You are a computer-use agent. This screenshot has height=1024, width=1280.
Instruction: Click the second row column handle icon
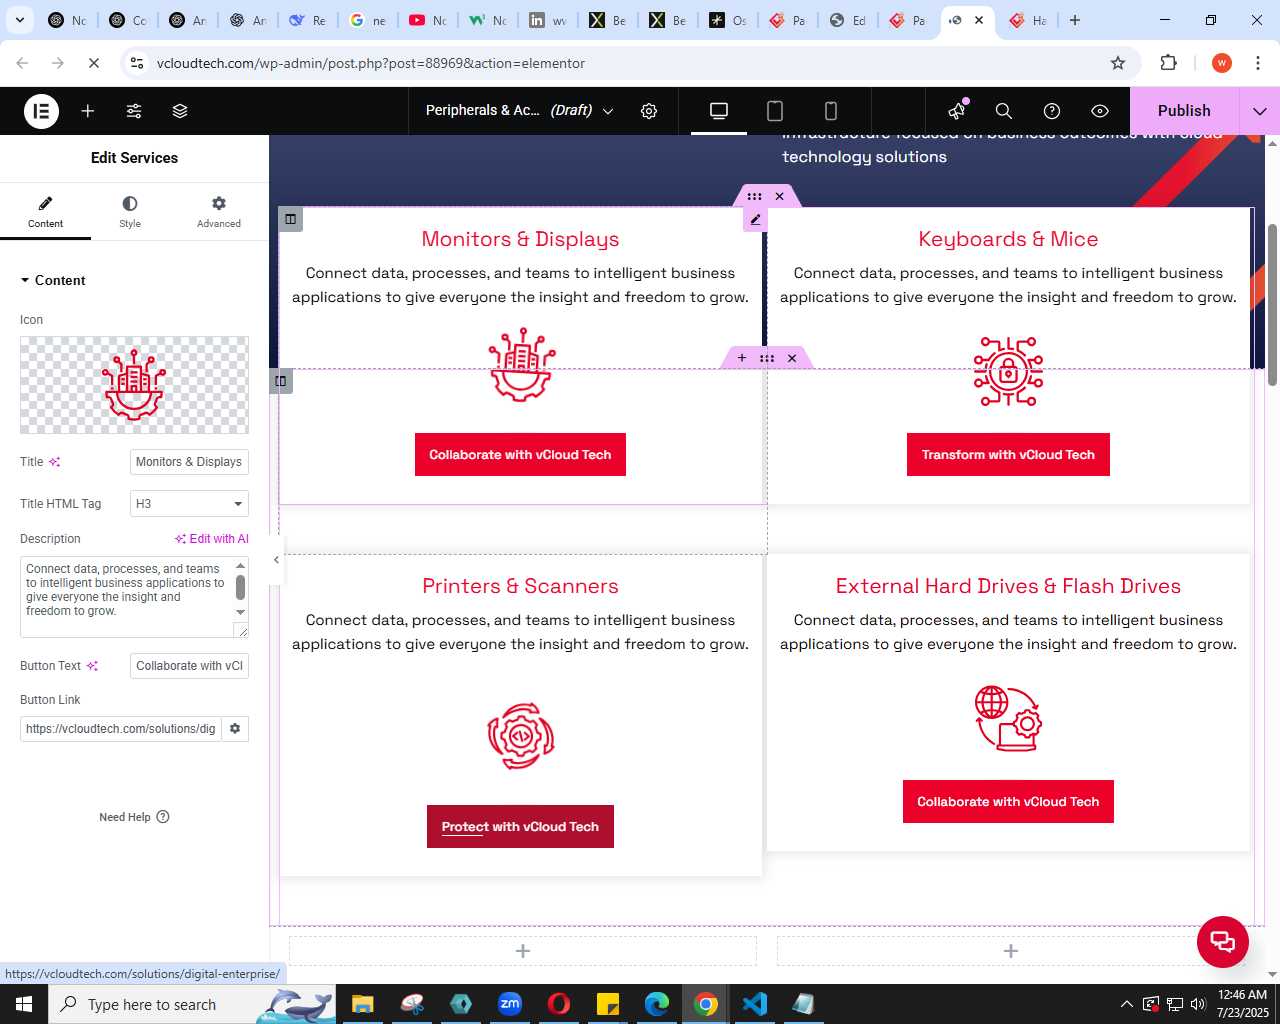coord(281,381)
